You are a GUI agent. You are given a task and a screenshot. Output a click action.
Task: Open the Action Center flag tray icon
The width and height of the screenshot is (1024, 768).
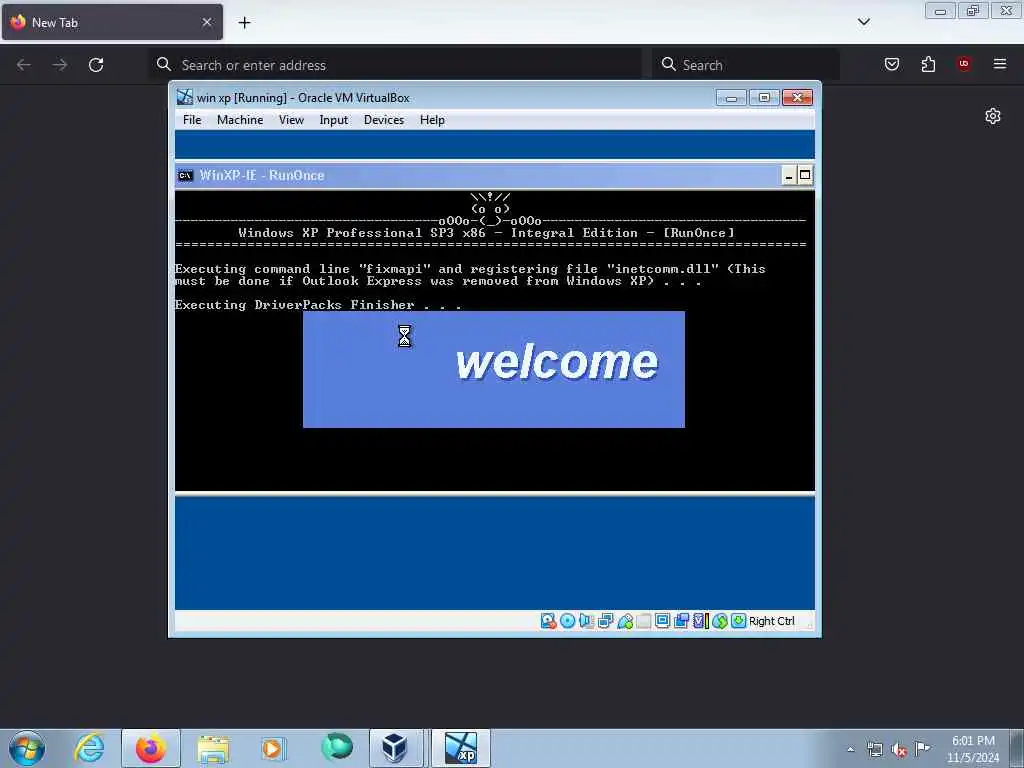coord(922,748)
